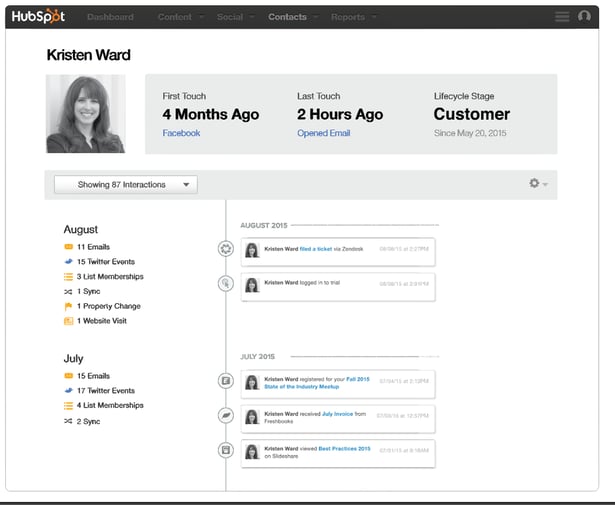Viewport: 615px width, 505px height.
Task: Open the gear settings dropdown
Action: coord(538,184)
